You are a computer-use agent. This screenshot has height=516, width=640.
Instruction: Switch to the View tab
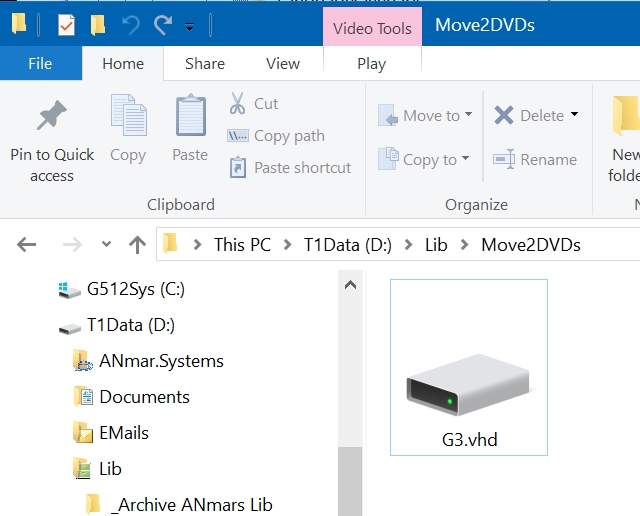(x=283, y=64)
